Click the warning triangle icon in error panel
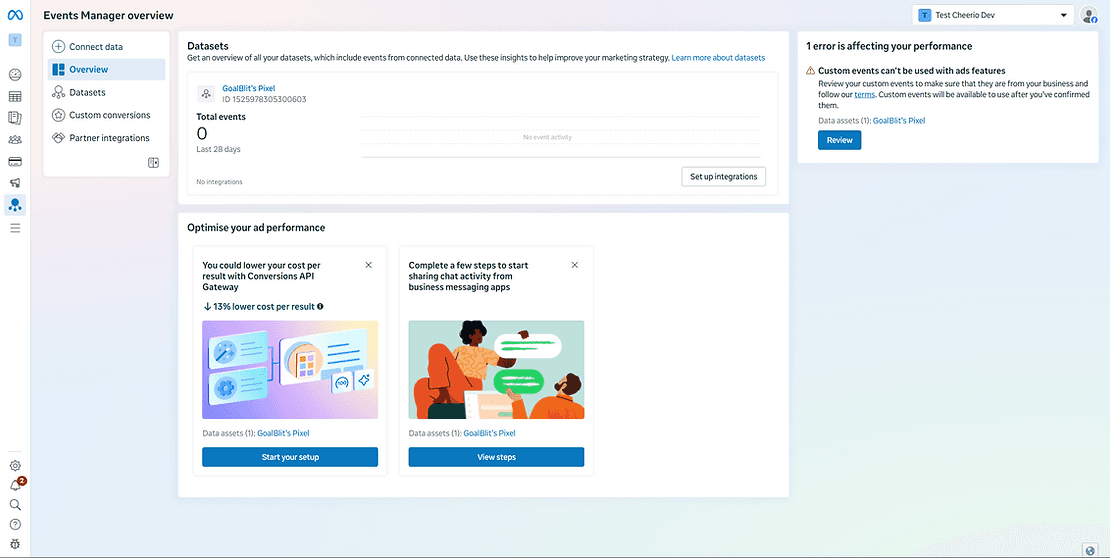 pyautogui.click(x=811, y=71)
